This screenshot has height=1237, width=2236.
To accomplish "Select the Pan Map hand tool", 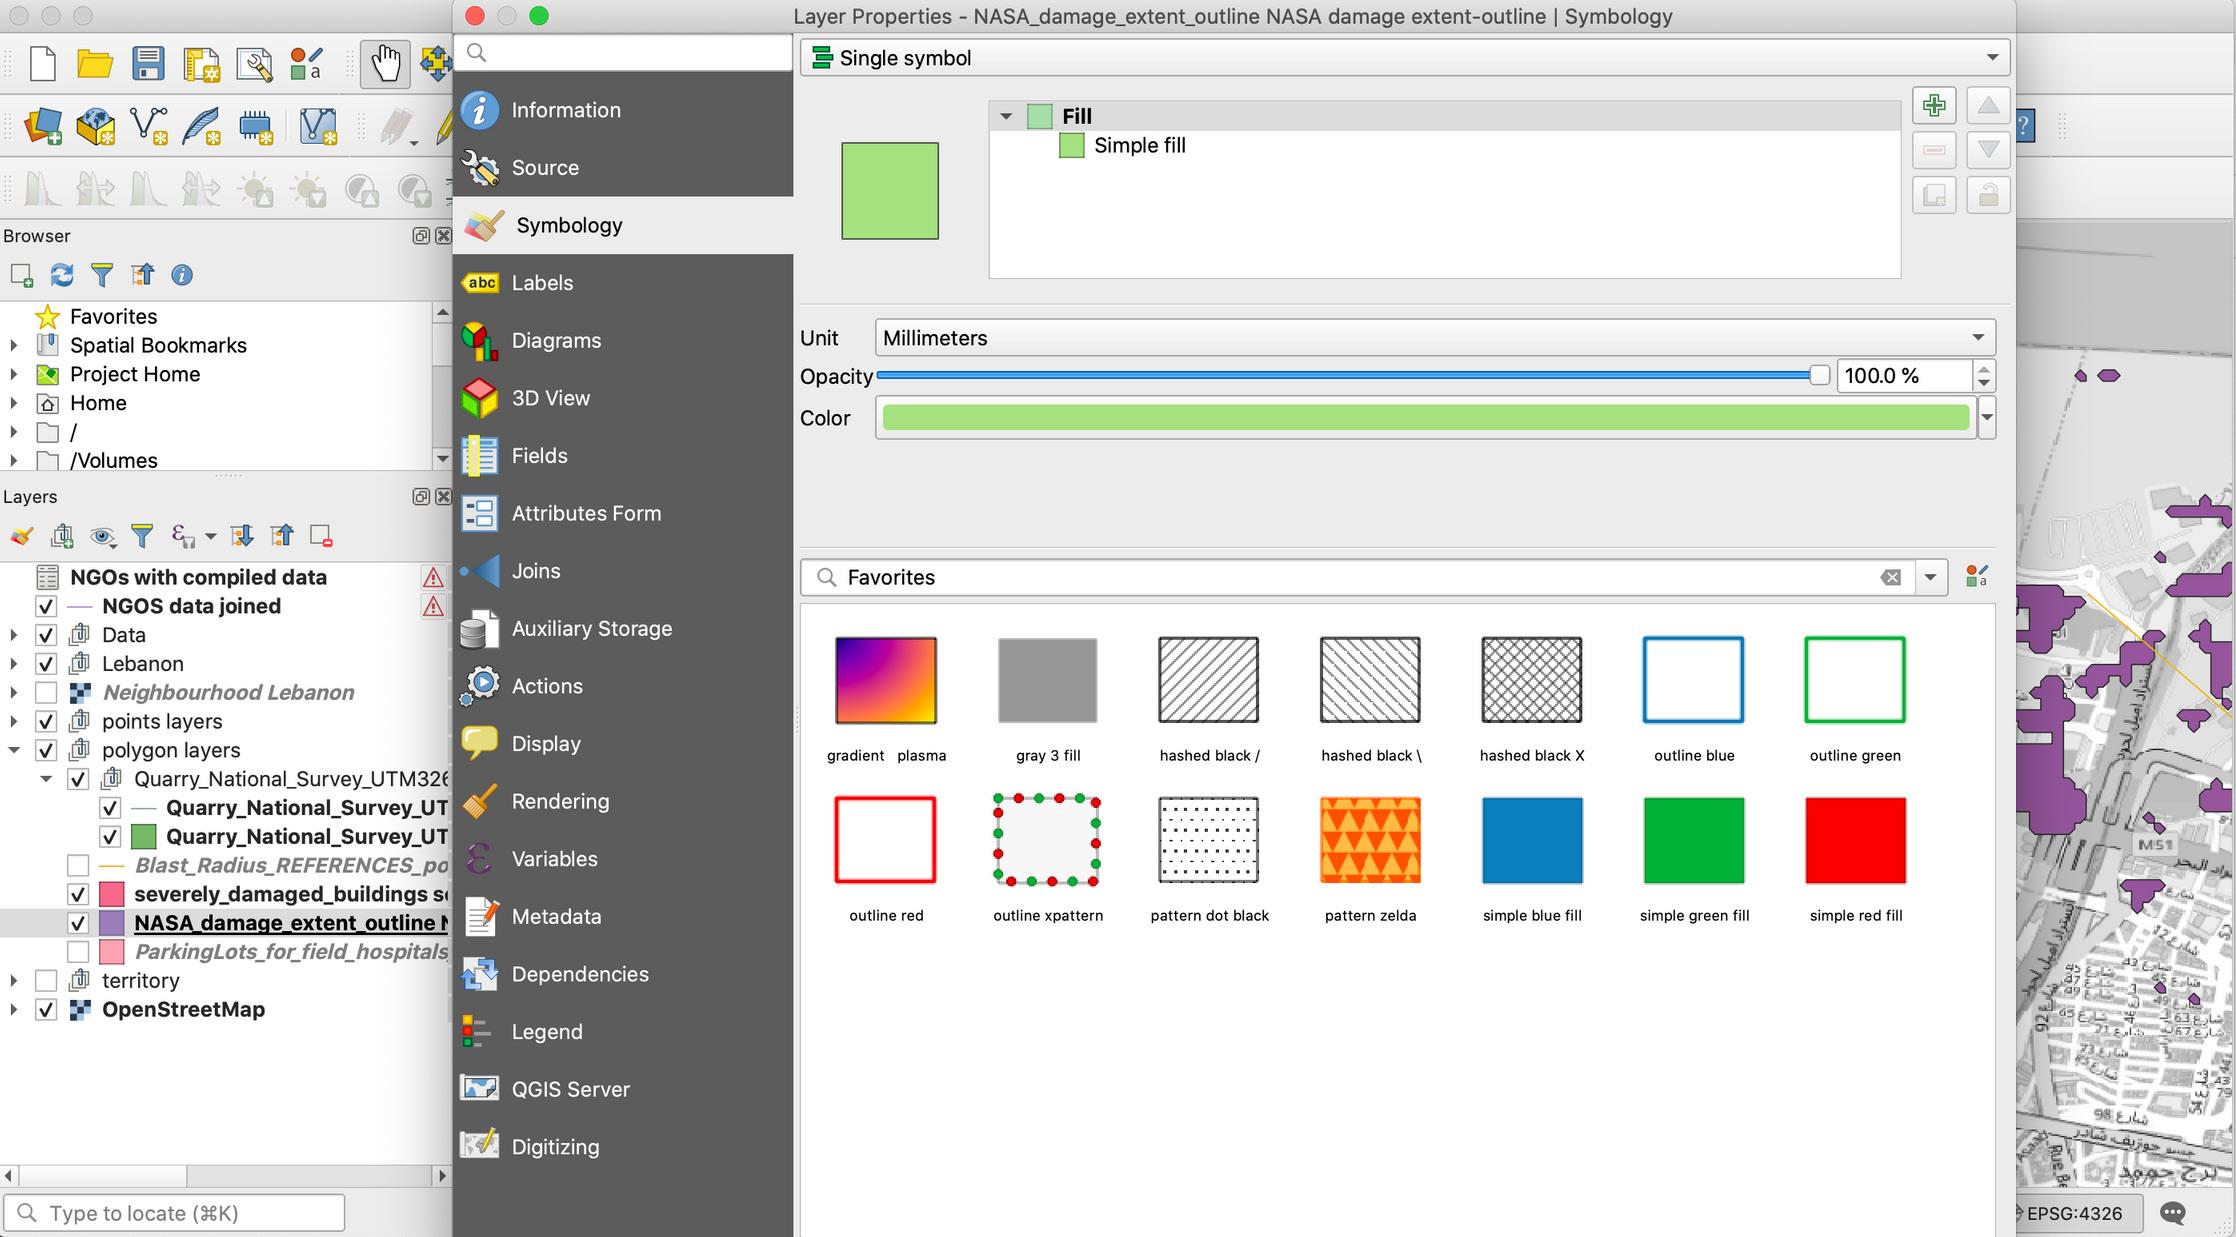I will click(x=385, y=64).
